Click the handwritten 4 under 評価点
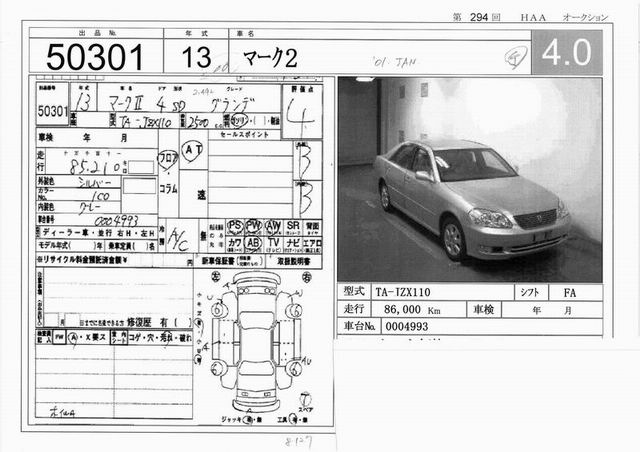The image size is (640, 452). click(300, 116)
